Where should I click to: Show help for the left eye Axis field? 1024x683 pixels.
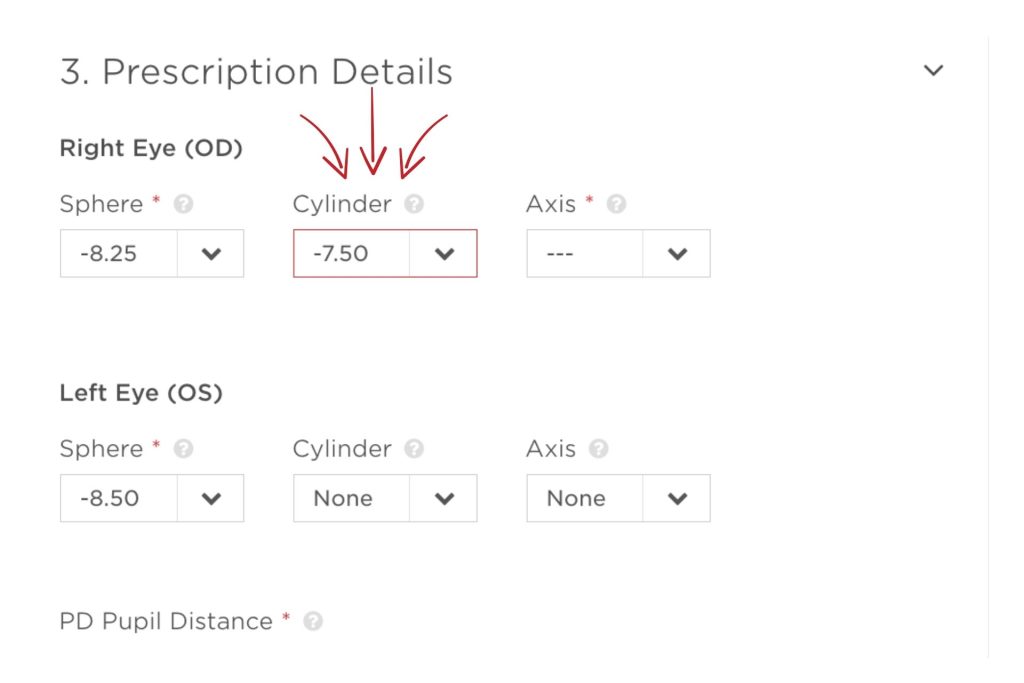click(x=598, y=448)
